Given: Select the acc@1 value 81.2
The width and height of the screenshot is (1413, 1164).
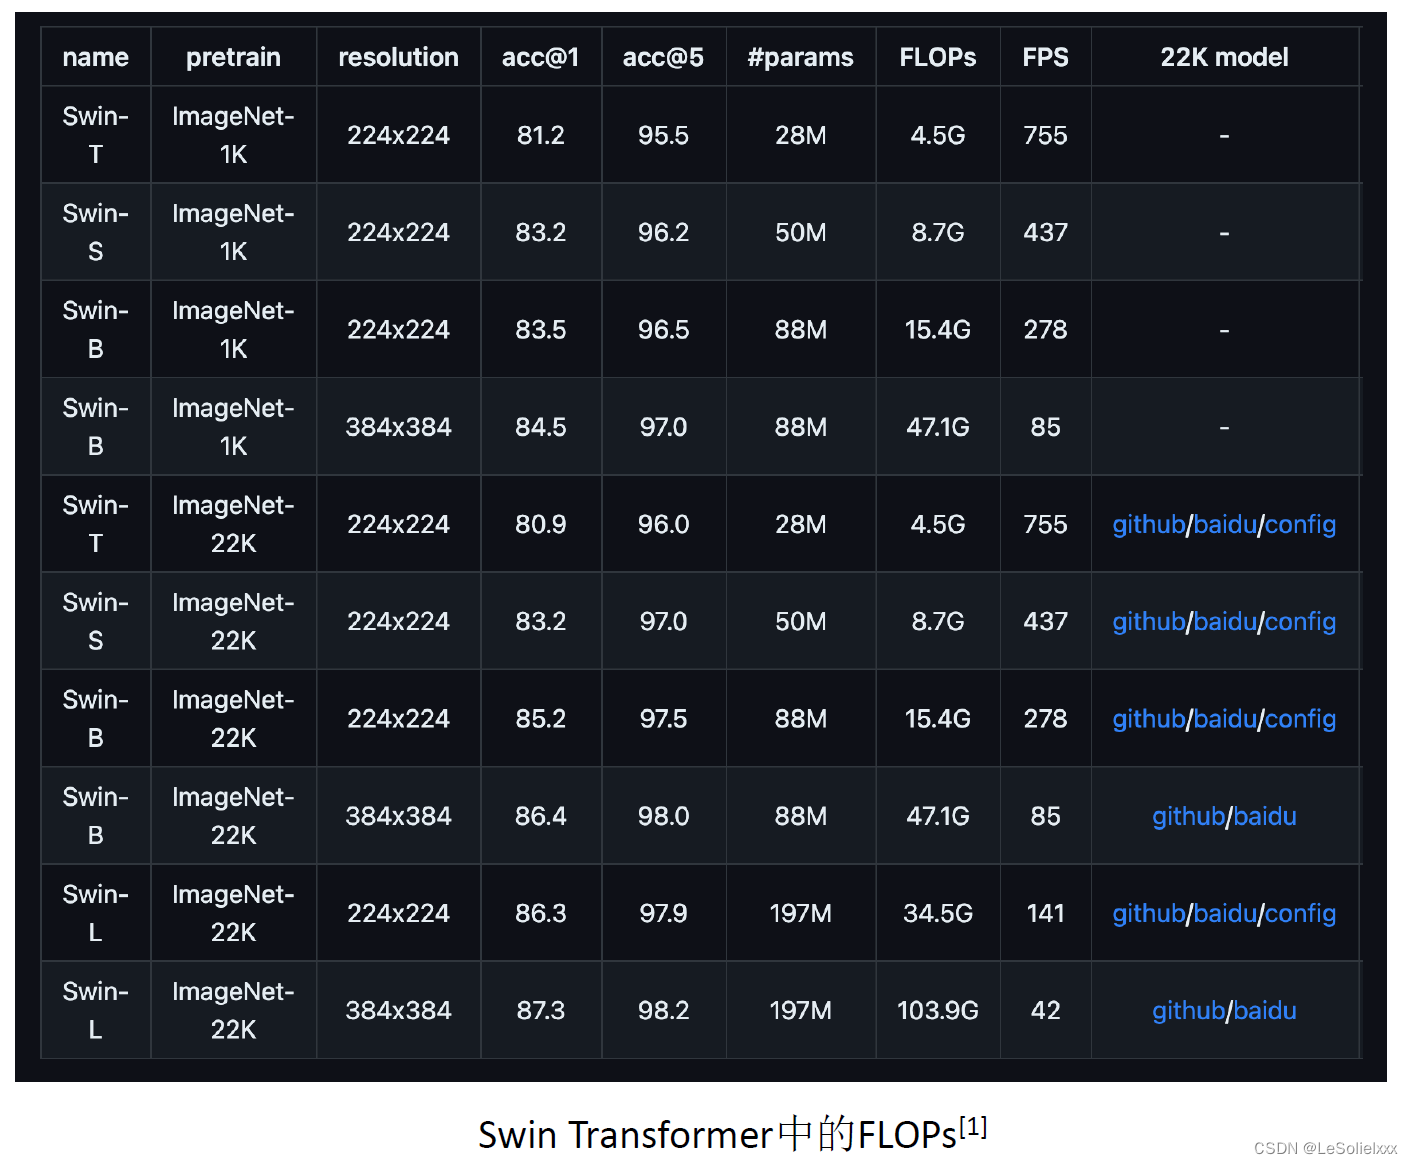Looking at the screenshot, I should tap(541, 135).
